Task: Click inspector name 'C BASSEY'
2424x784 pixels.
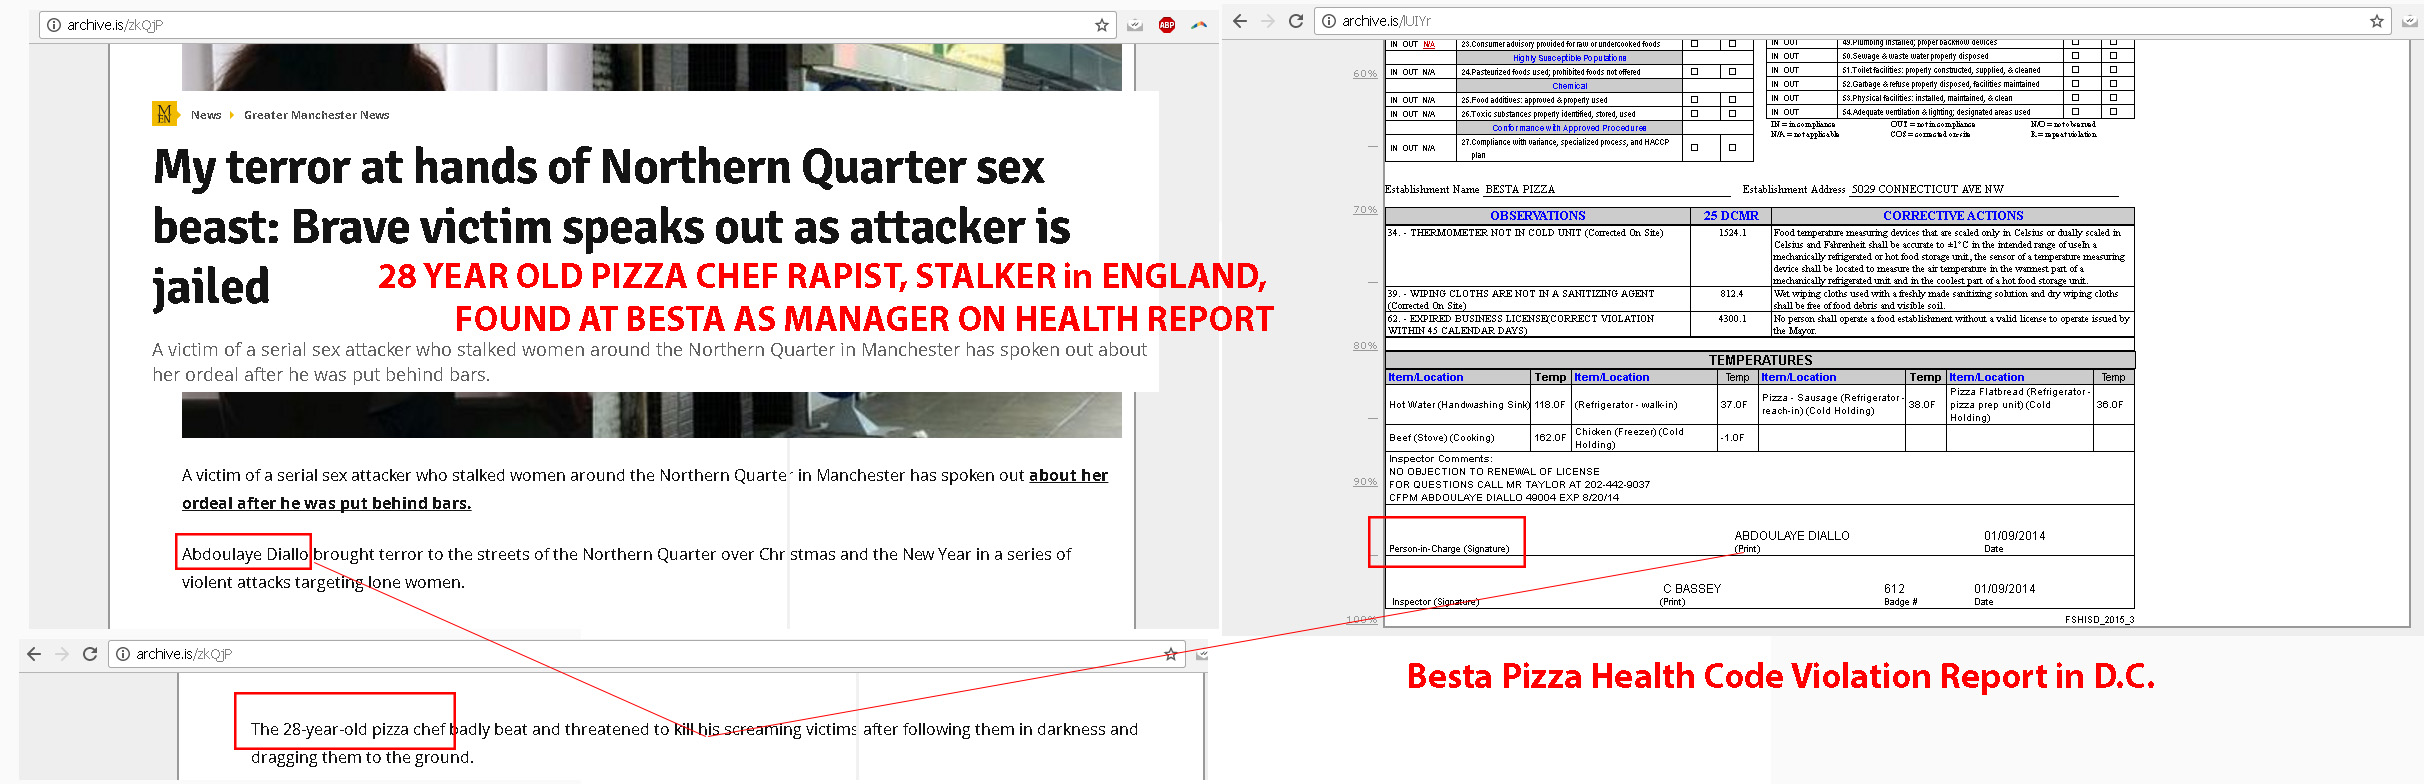Action: tap(1692, 589)
